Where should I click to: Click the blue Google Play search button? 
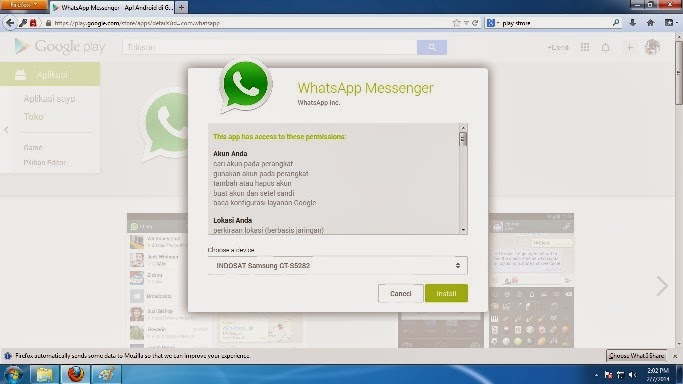tap(432, 47)
